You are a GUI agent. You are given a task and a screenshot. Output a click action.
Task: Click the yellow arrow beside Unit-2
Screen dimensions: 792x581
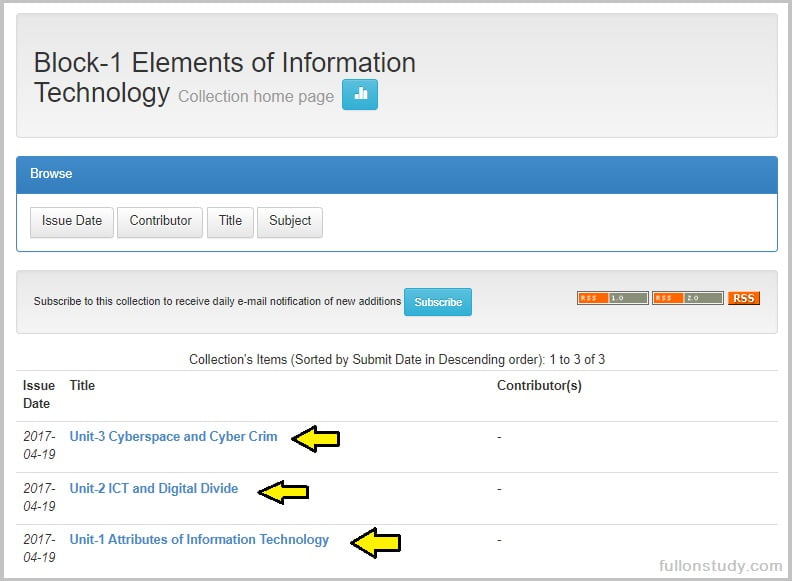(x=284, y=491)
